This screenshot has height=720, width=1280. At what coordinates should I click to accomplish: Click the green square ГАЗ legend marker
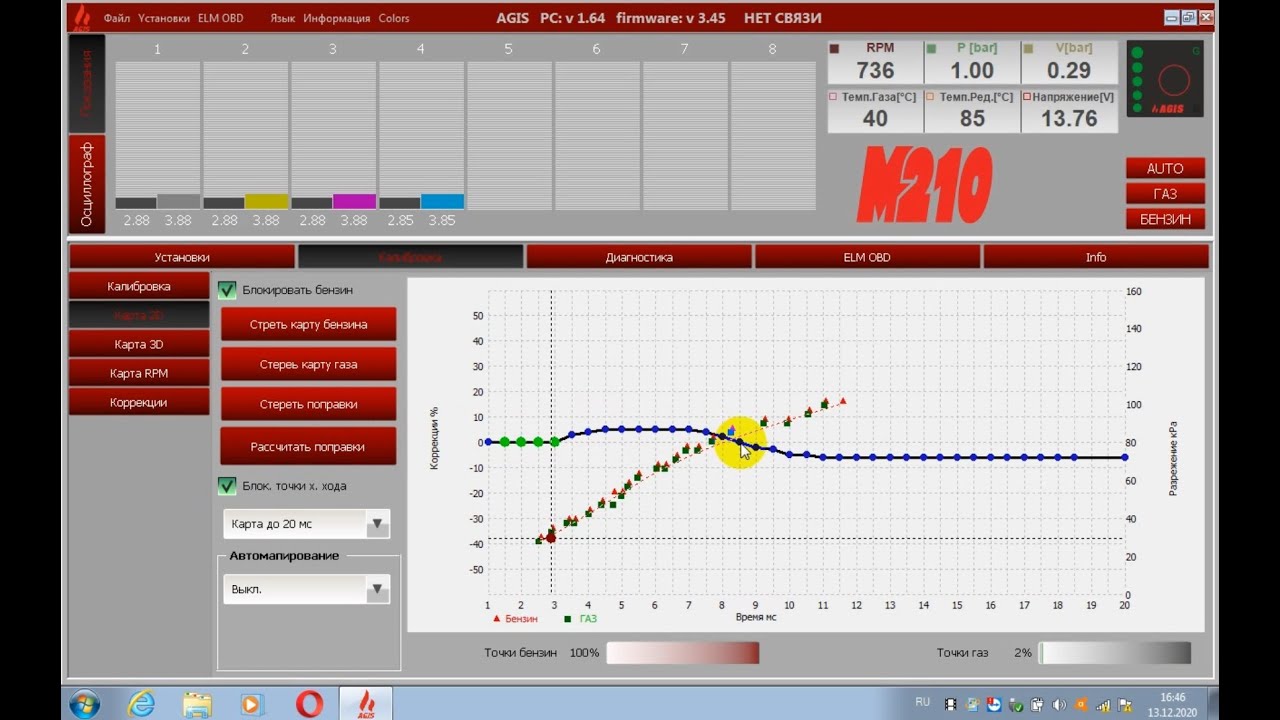point(568,619)
